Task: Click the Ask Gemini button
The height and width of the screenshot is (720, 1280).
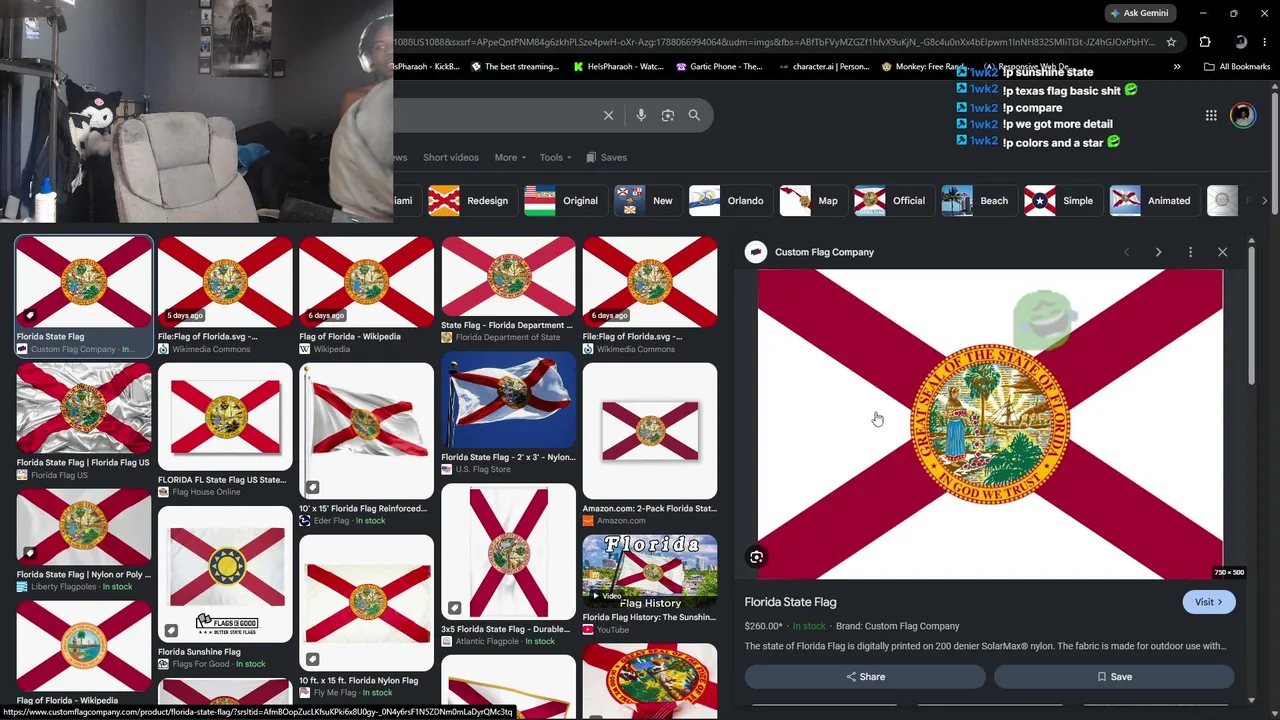Action: pyautogui.click(x=1141, y=13)
